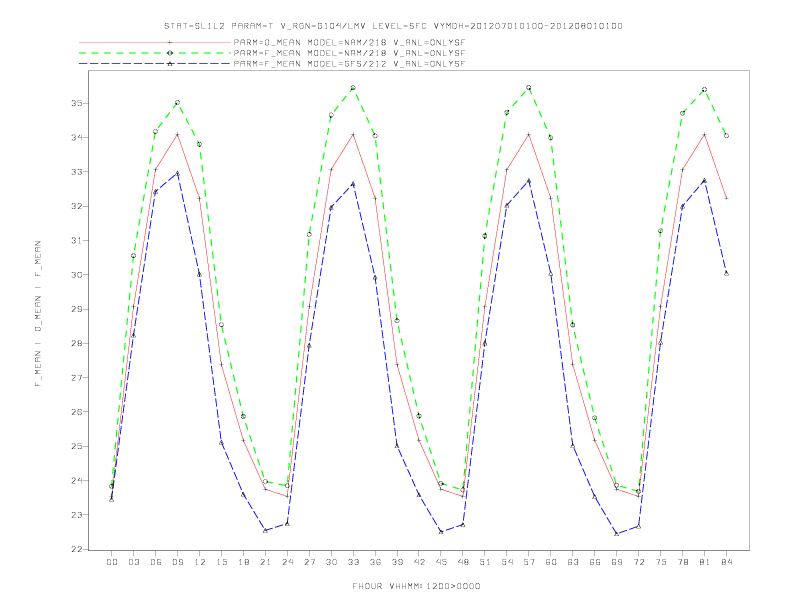The image size is (792, 612).
Task: Click the vertical axis label F_MEAN | O_MEAN | F_MEAN
Action: 38,314
